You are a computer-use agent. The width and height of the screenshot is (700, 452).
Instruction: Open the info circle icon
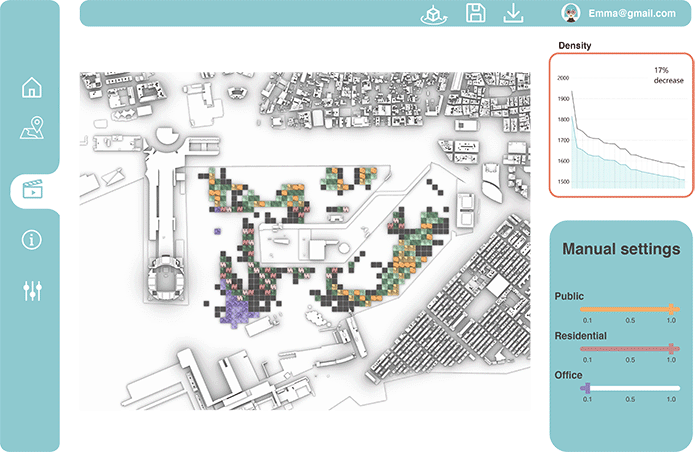point(32,239)
